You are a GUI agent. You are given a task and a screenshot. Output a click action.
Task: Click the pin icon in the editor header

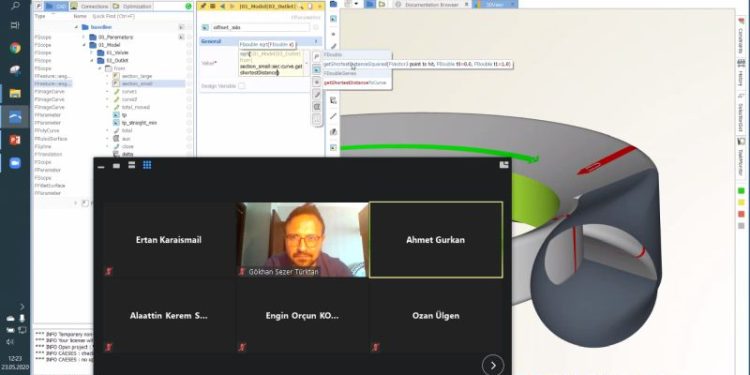203,6
